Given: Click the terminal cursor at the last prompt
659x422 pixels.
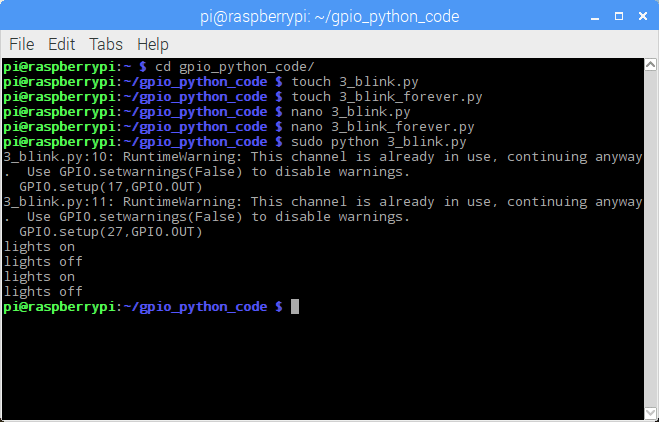Looking at the screenshot, I should click(x=295, y=306).
